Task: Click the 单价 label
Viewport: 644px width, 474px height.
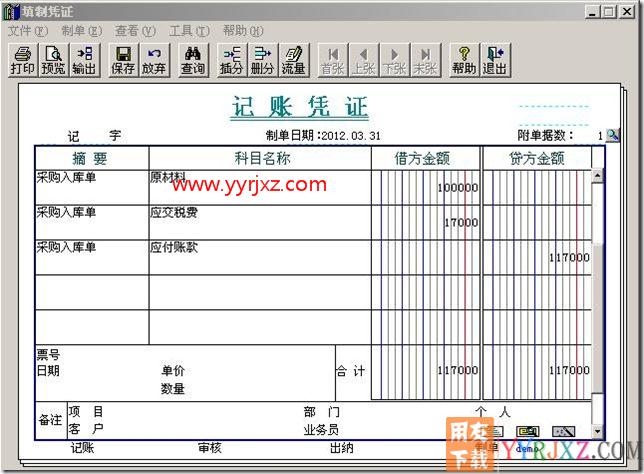Action: coord(173,370)
